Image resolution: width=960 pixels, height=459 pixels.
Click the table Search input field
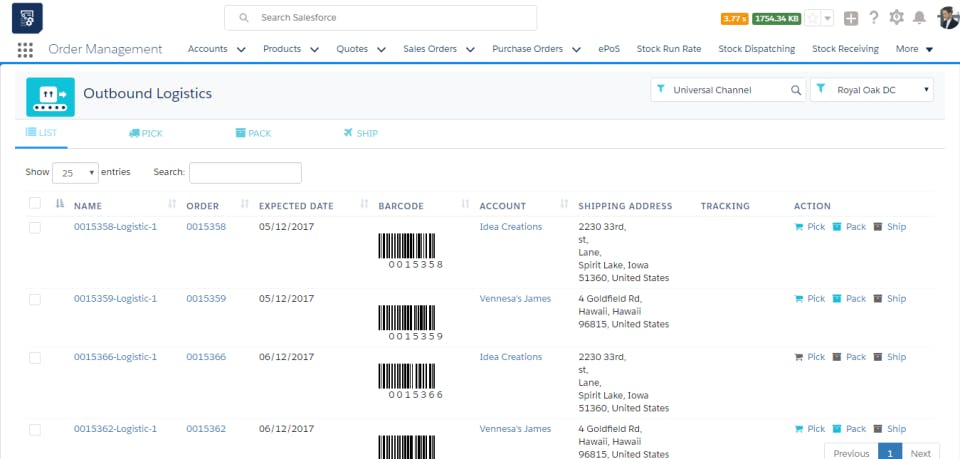(245, 173)
